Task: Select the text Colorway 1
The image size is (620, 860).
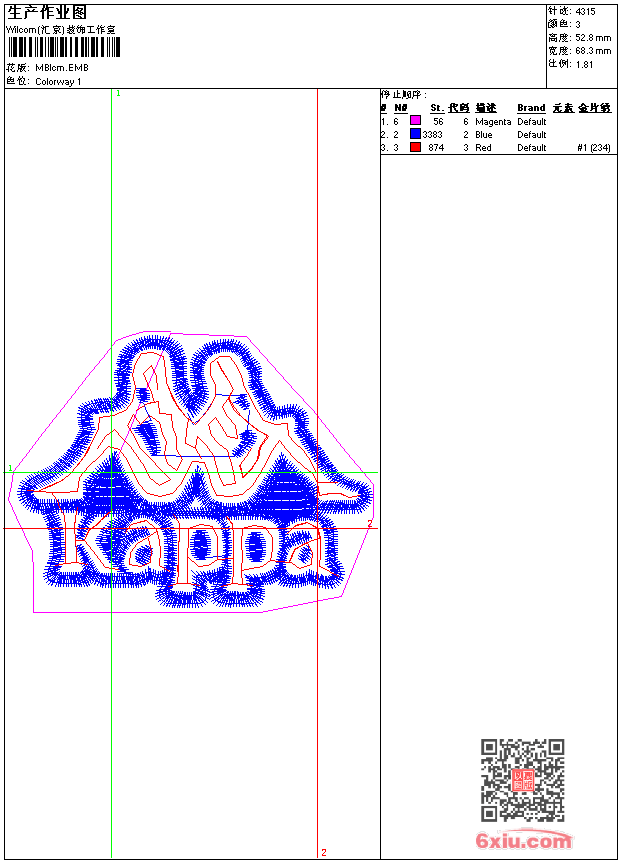Action: tap(58, 82)
